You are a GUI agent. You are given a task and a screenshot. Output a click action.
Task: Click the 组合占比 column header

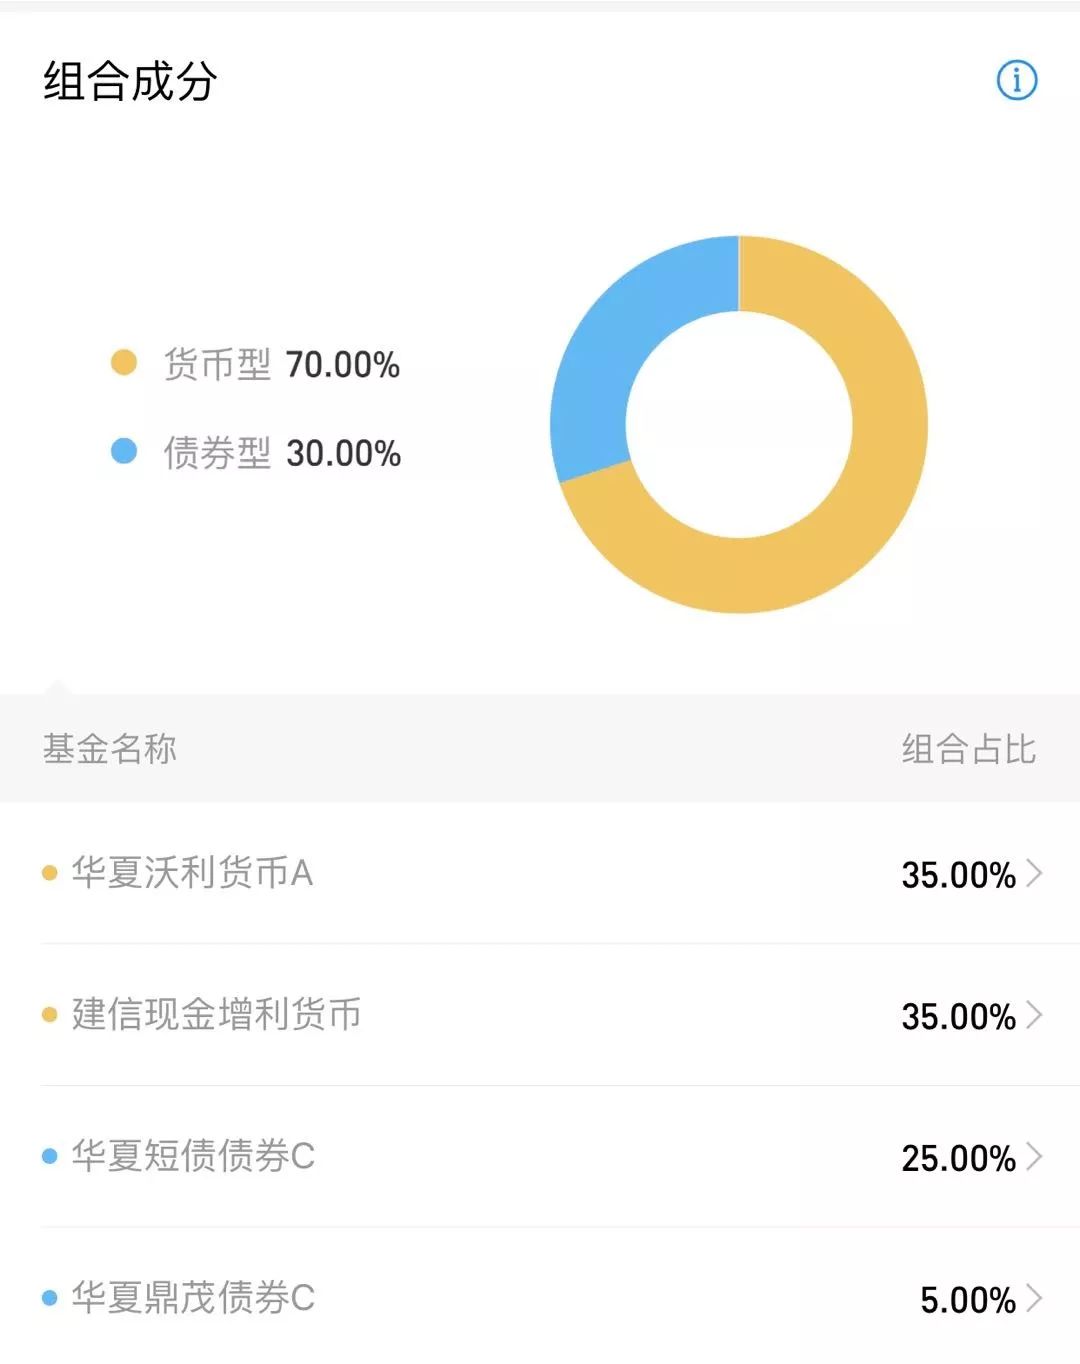969,748
